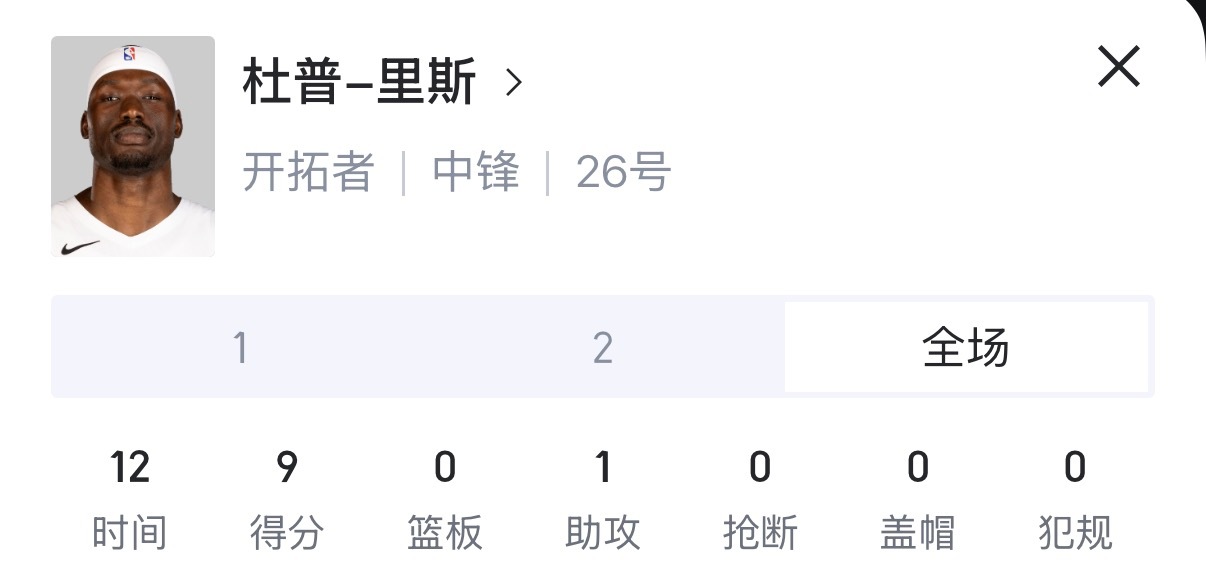The width and height of the screenshot is (1206, 586).
Task: Switch to the 全场 (full game) tab
Action: pyautogui.click(x=966, y=346)
